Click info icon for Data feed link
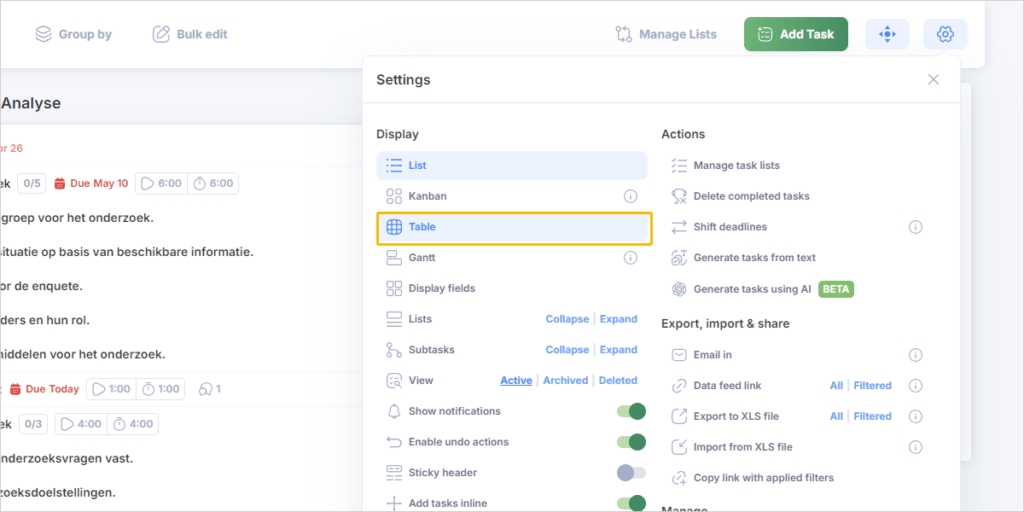The height and width of the screenshot is (512, 1024). pyautogui.click(x=915, y=386)
